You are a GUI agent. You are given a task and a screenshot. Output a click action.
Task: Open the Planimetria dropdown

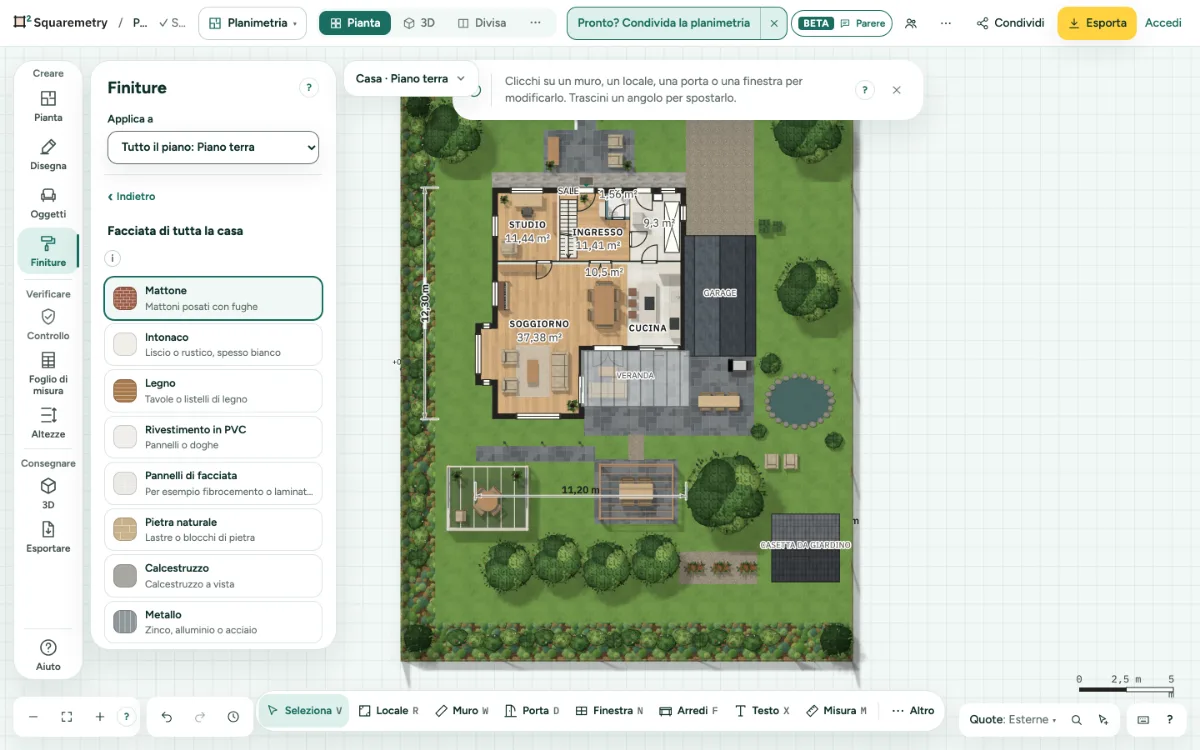(x=253, y=23)
